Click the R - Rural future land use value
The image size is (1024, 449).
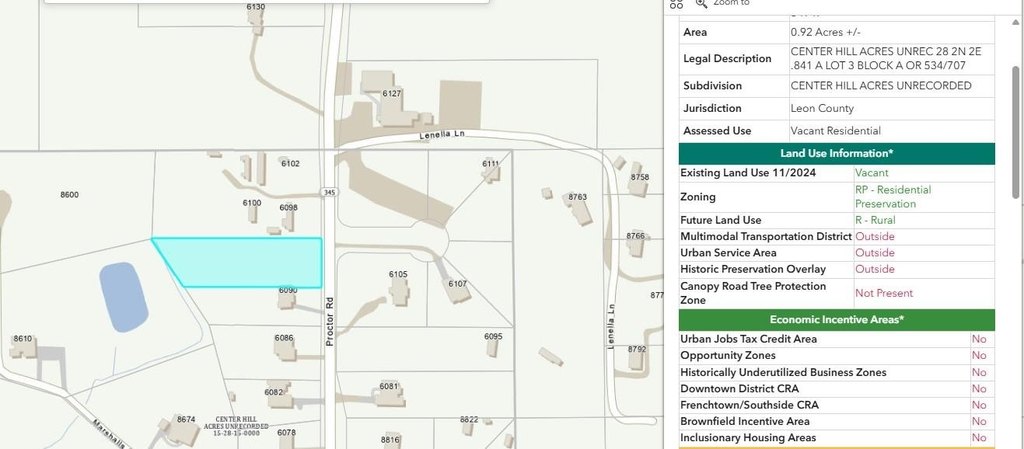[x=874, y=220]
